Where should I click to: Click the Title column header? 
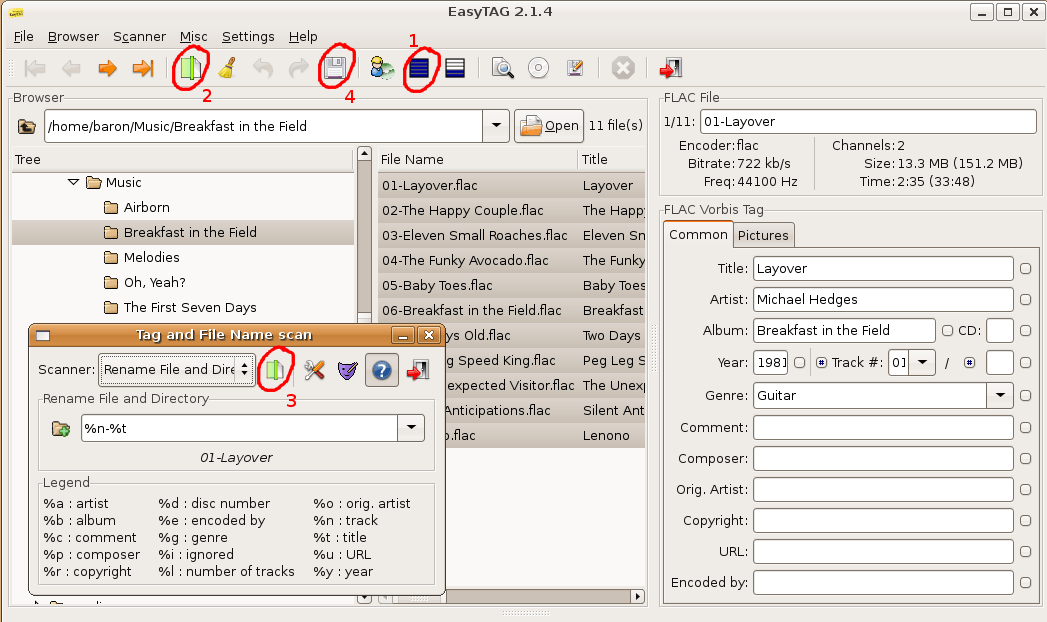click(x=611, y=160)
